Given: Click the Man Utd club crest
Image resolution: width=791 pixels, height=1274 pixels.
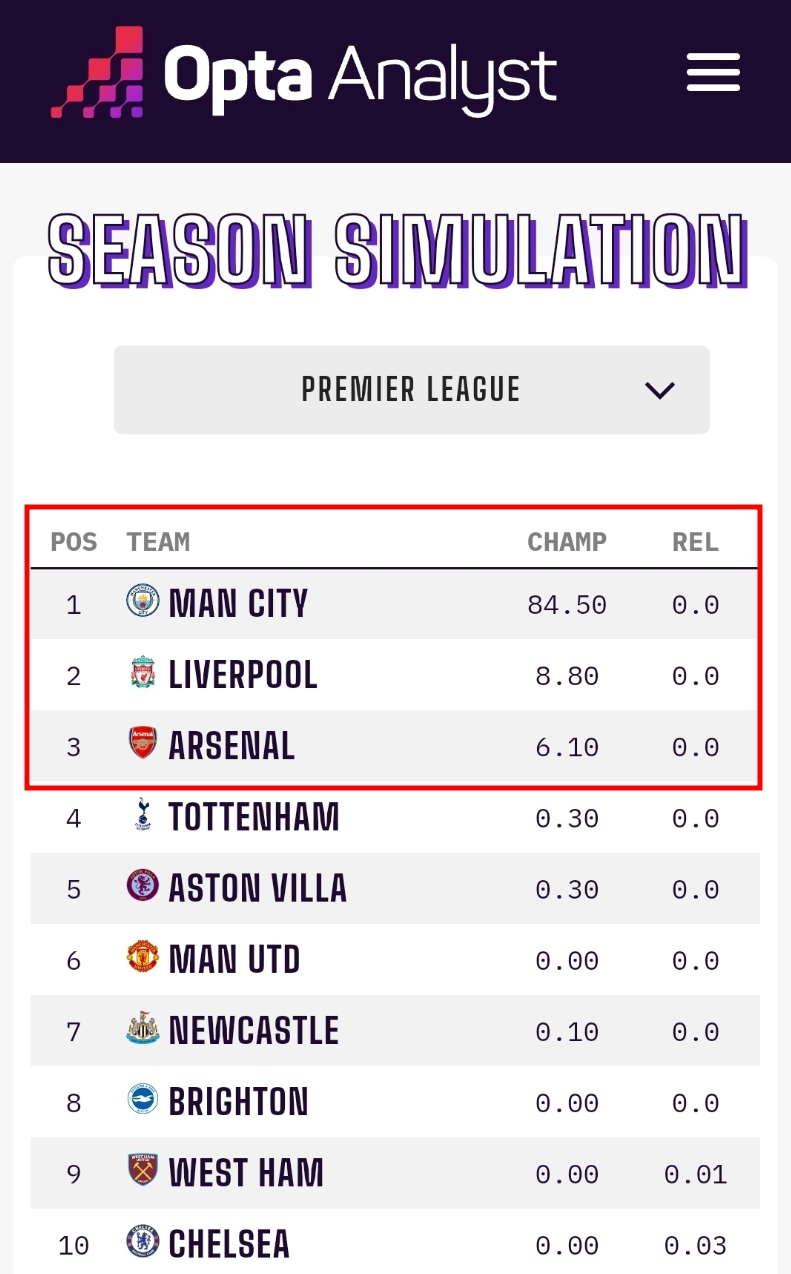Looking at the screenshot, I should pos(143,958).
